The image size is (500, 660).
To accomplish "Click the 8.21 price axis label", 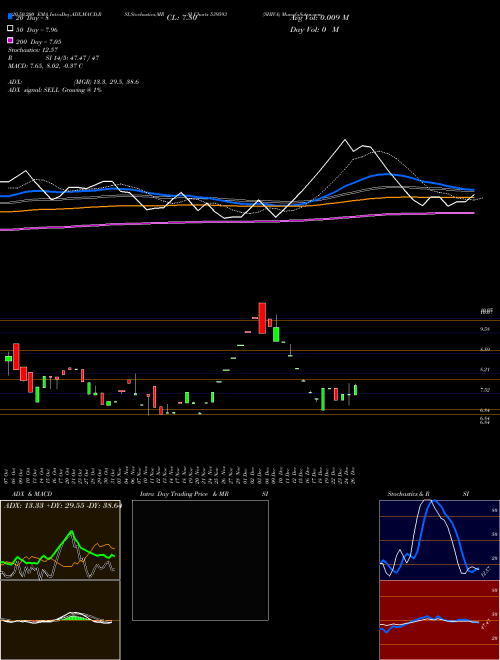I will 484,370.
